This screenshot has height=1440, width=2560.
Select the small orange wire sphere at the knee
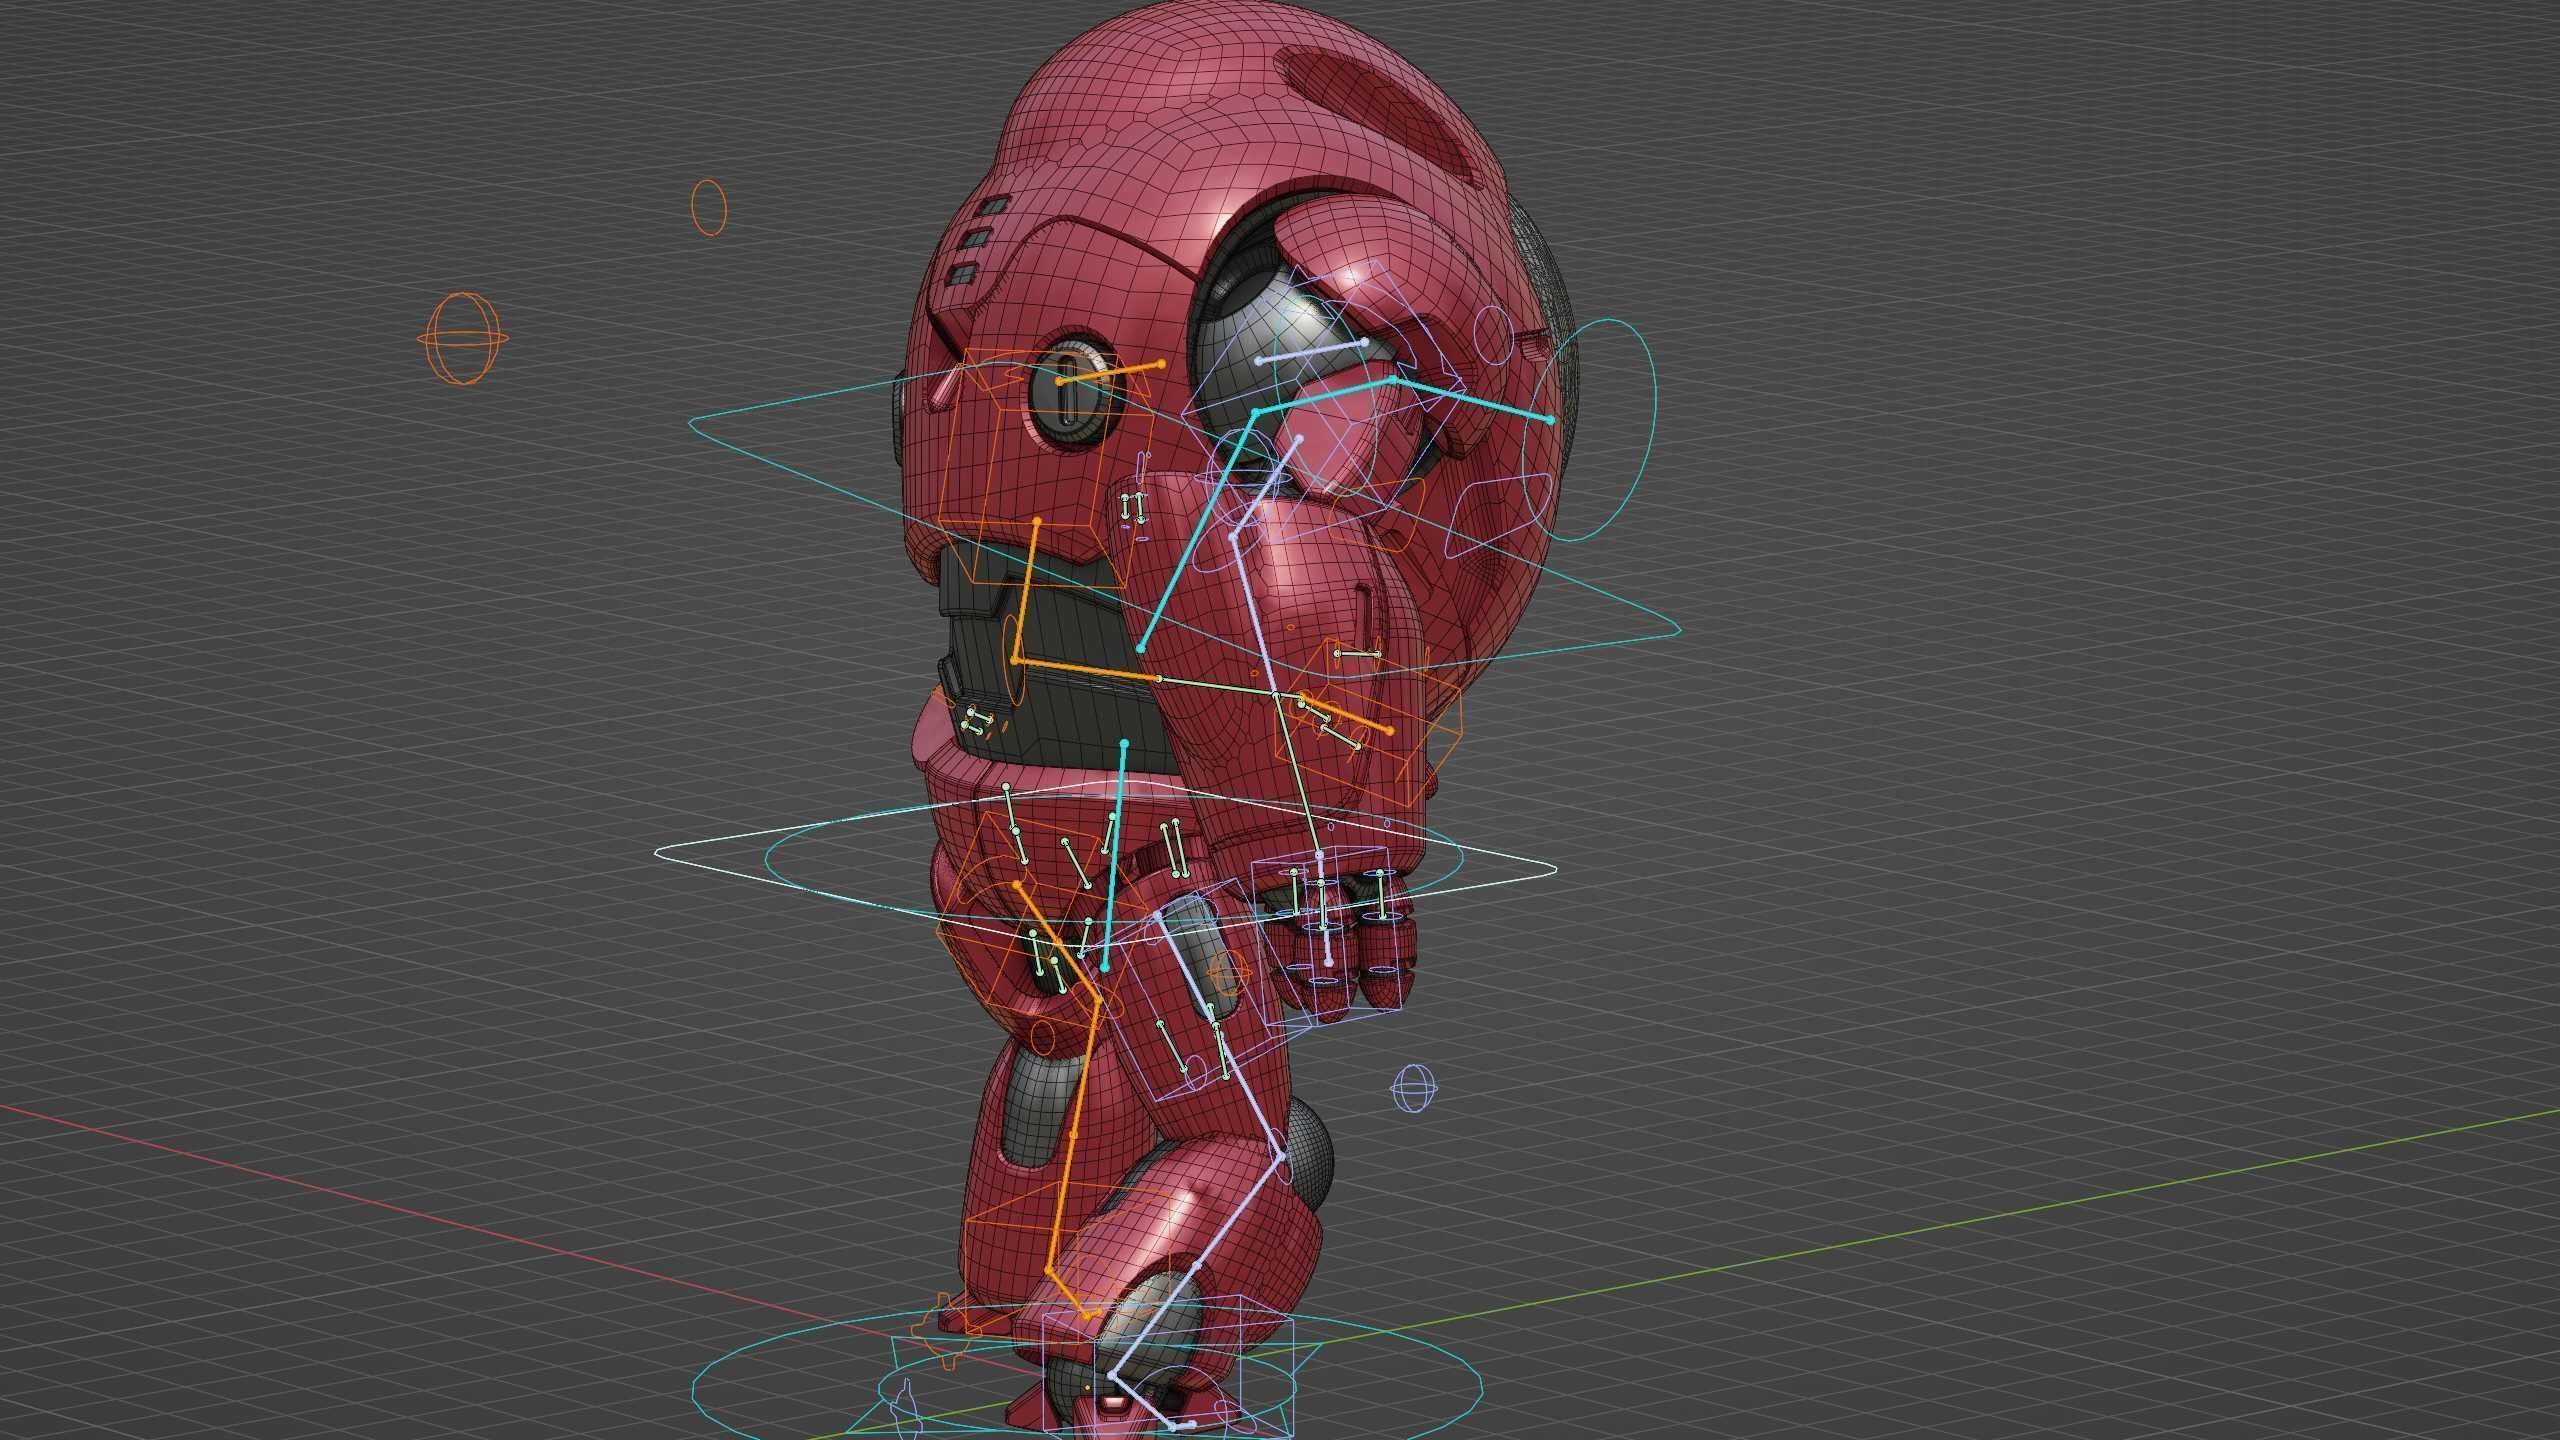(1227, 971)
